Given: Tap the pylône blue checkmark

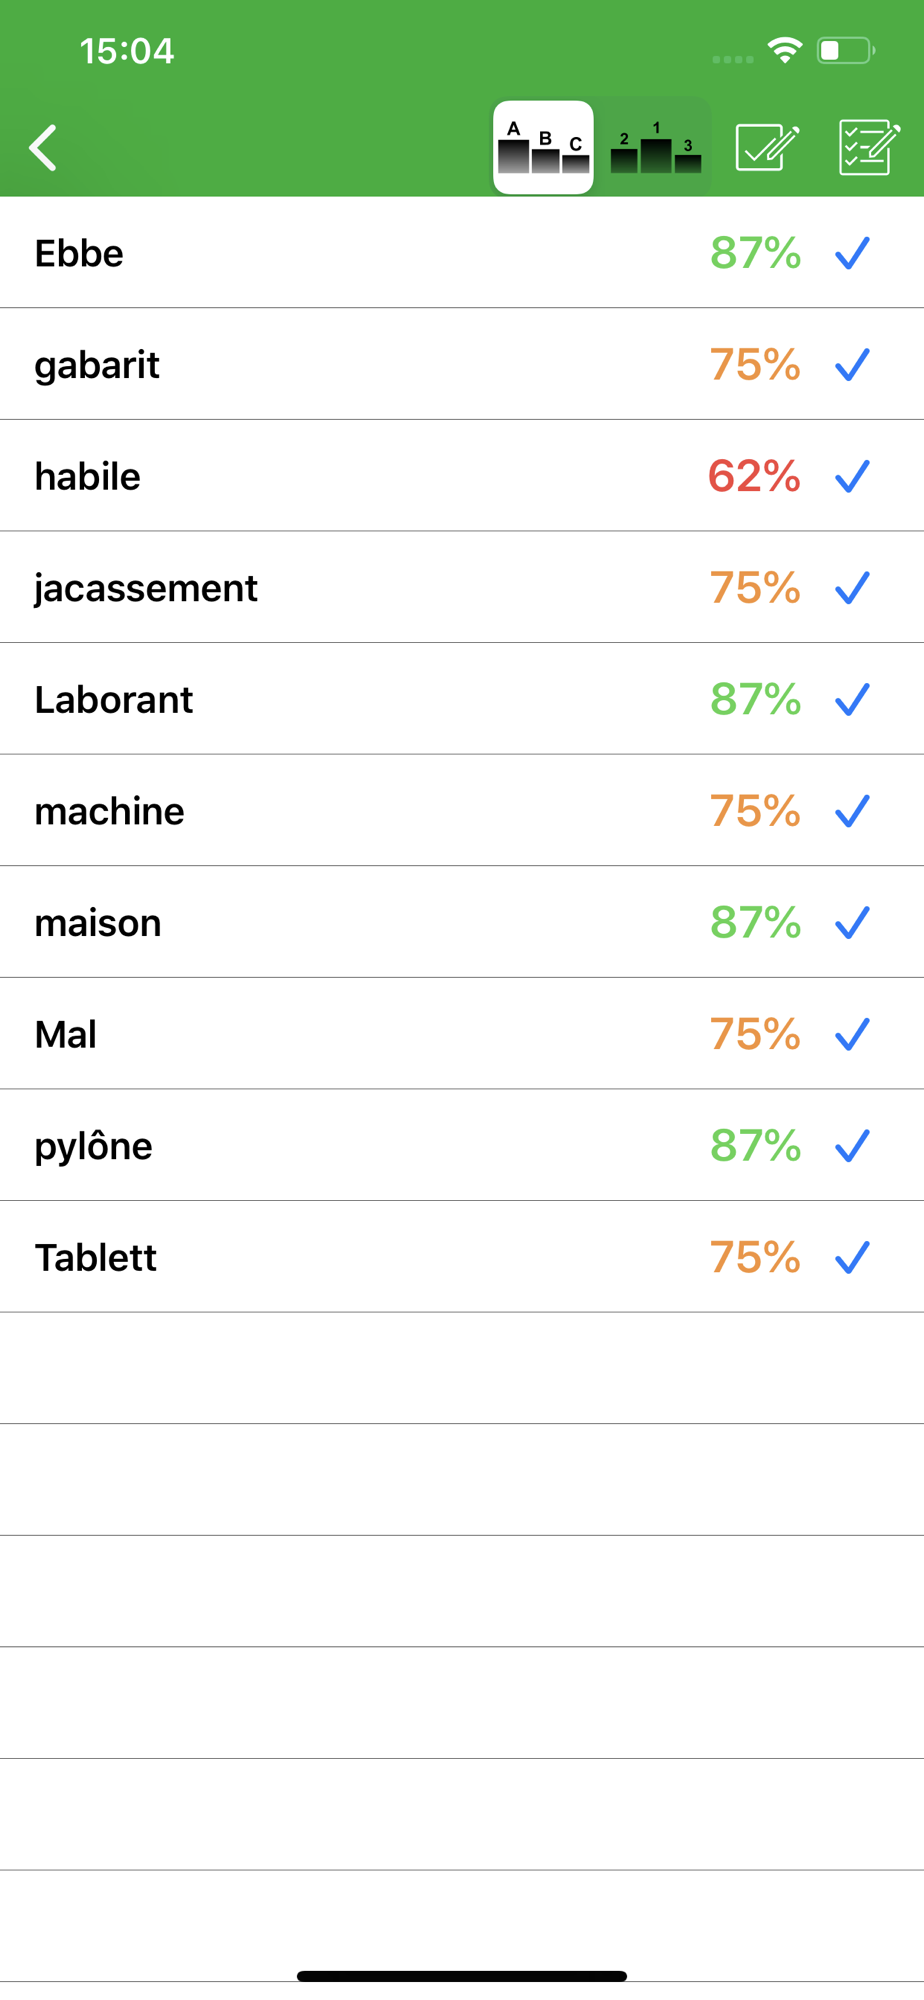Looking at the screenshot, I should [852, 1146].
